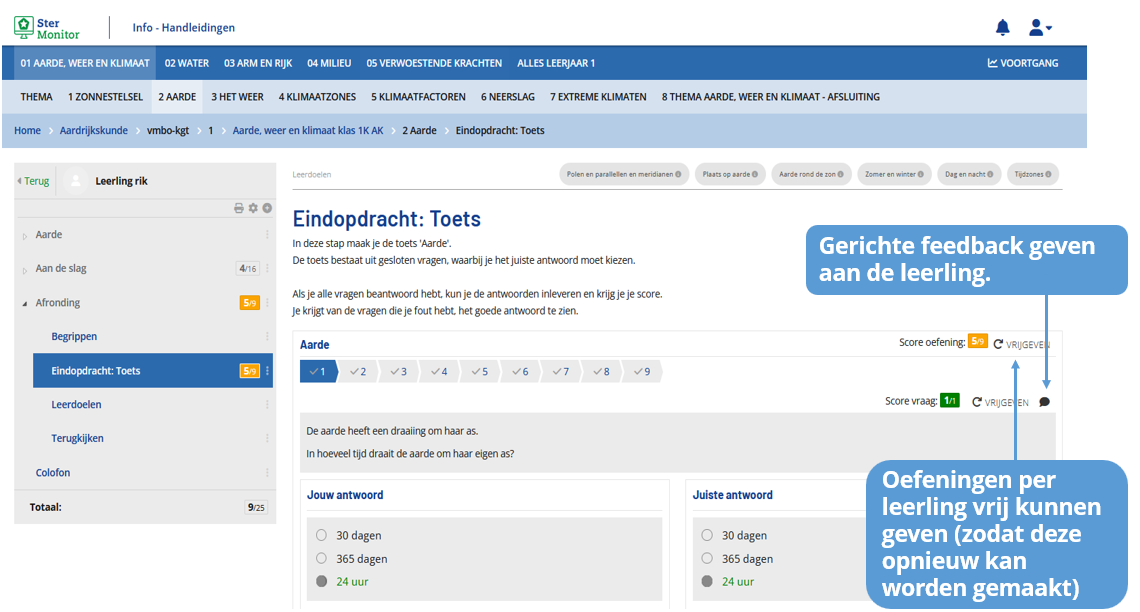1140x612 pixels.
Task: Open the feedback speech bubble icon
Action: (x=1044, y=402)
